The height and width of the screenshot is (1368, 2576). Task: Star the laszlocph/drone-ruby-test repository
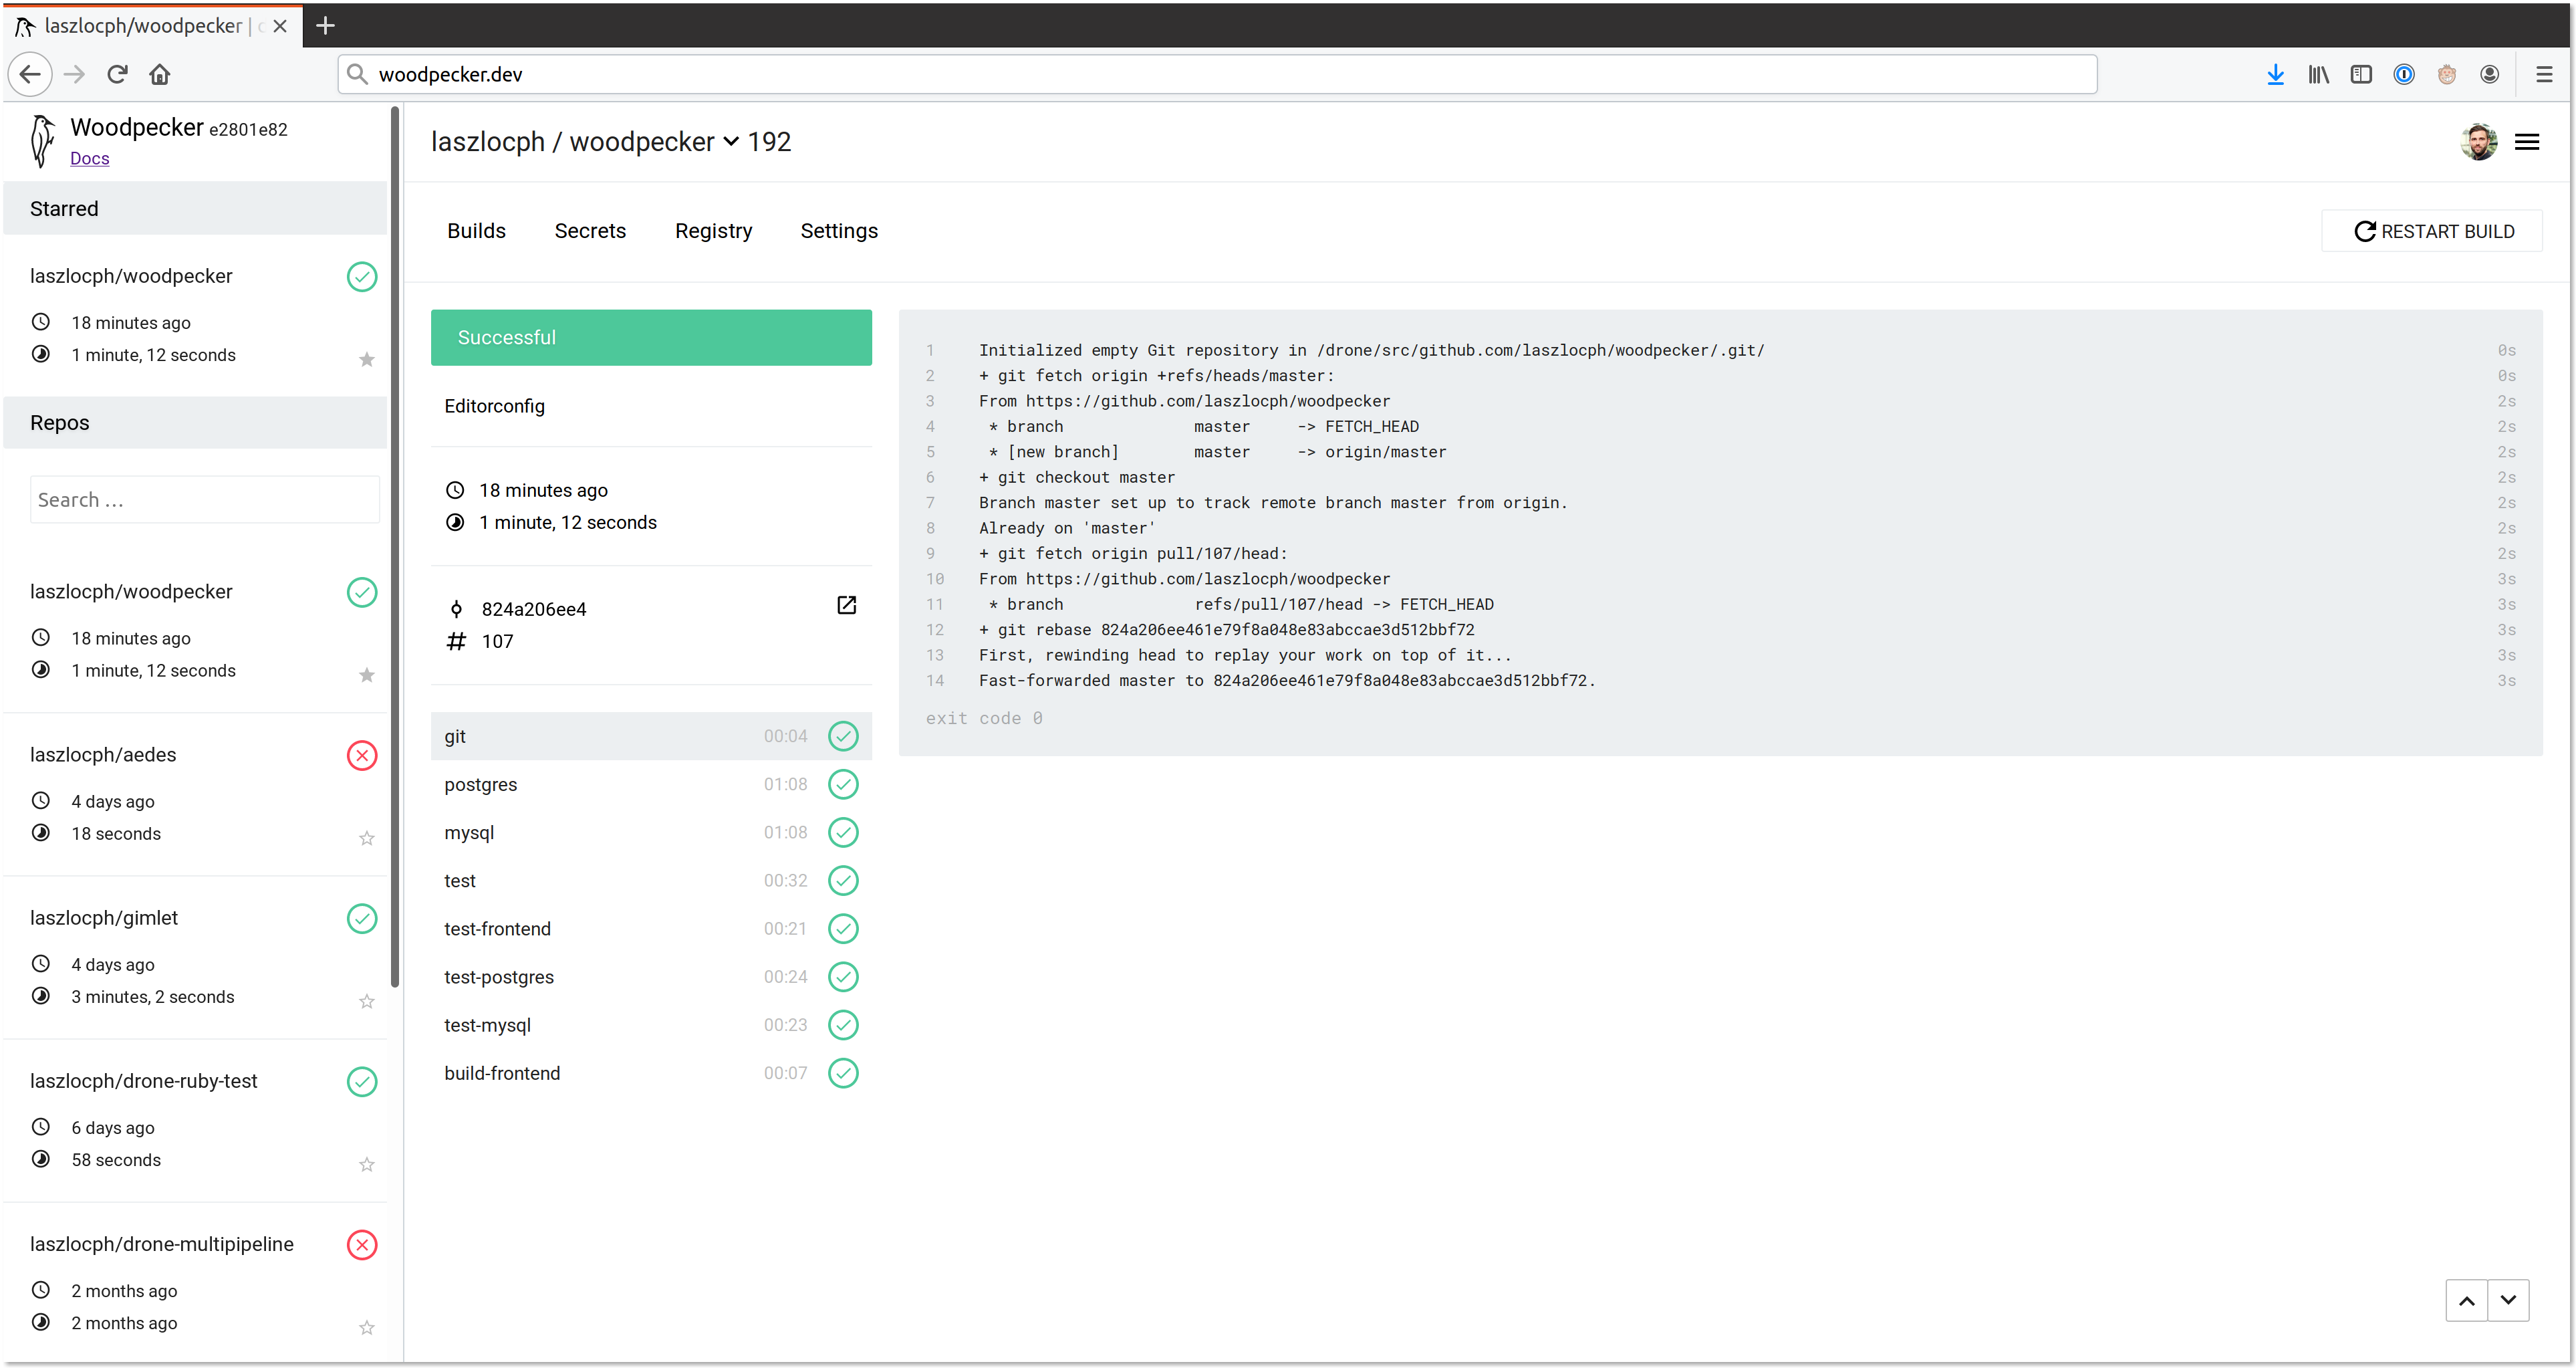coord(367,1164)
